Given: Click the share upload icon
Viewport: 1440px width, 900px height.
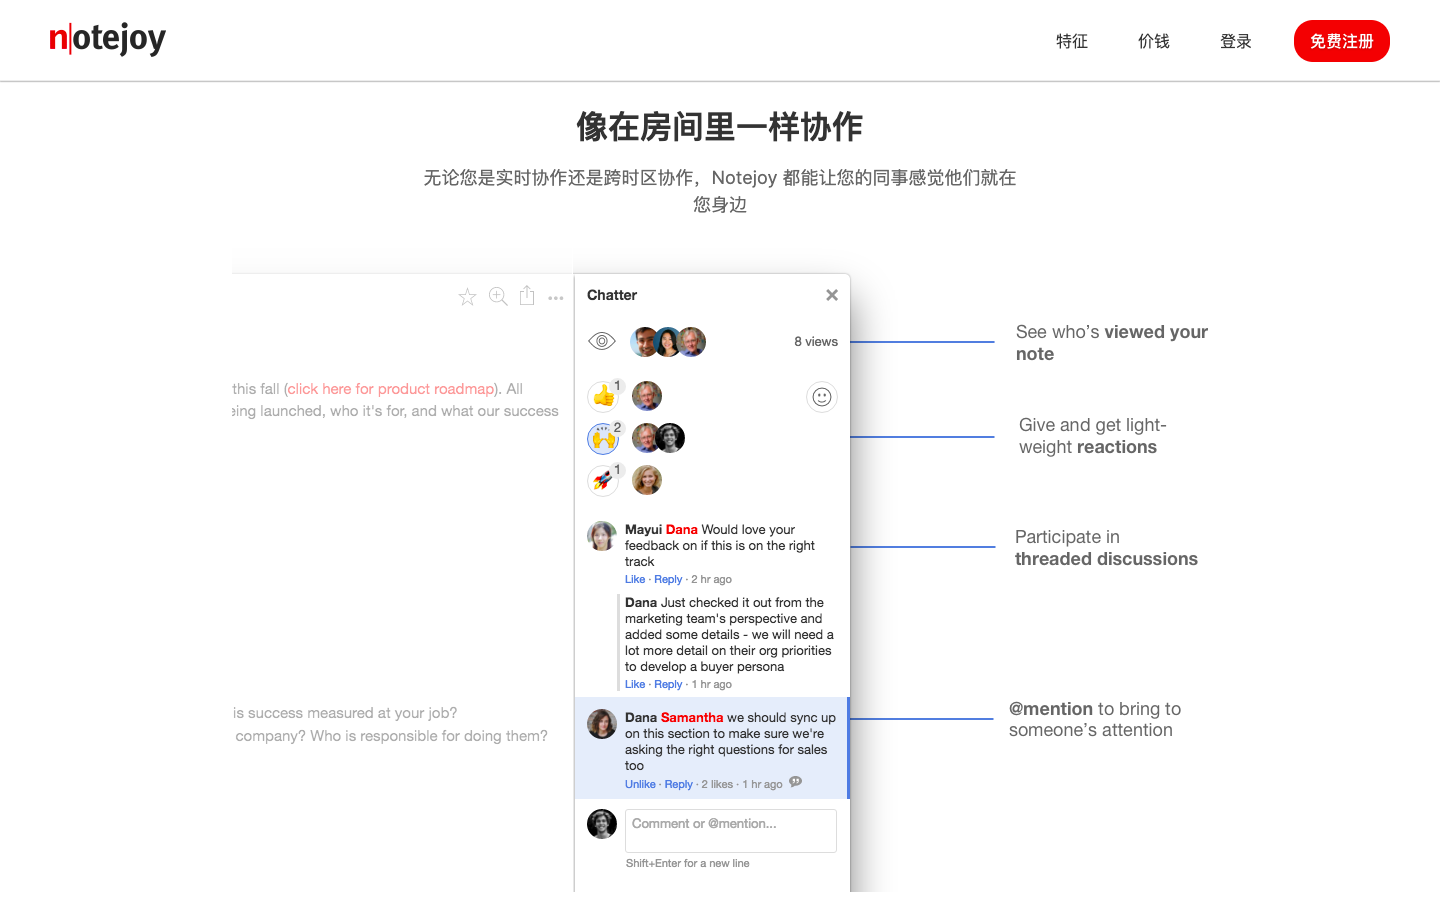Looking at the screenshot, I should [x=527, y=296].
